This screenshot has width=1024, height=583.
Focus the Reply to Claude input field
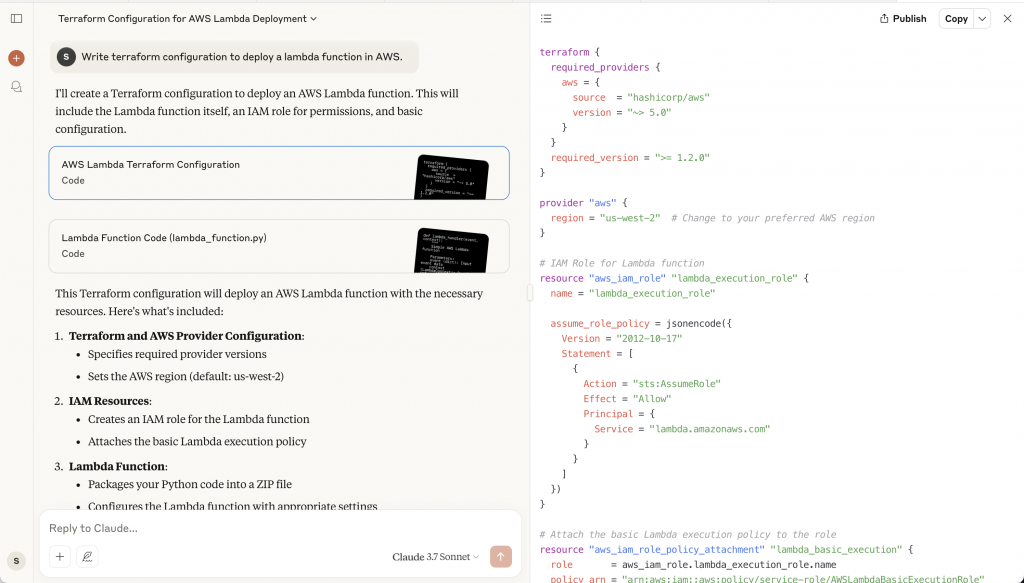281,528
